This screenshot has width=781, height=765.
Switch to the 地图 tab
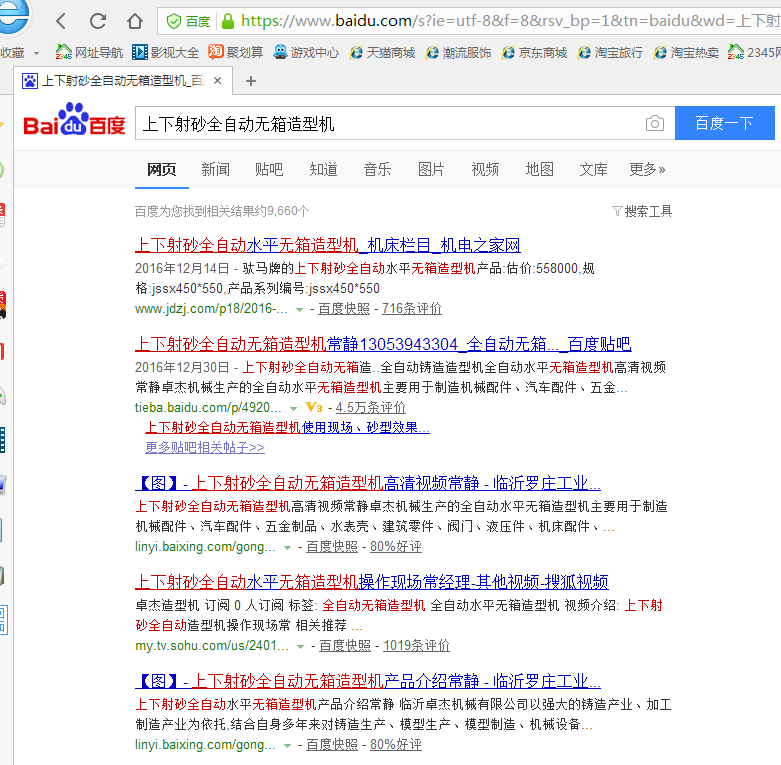point(539,169)
